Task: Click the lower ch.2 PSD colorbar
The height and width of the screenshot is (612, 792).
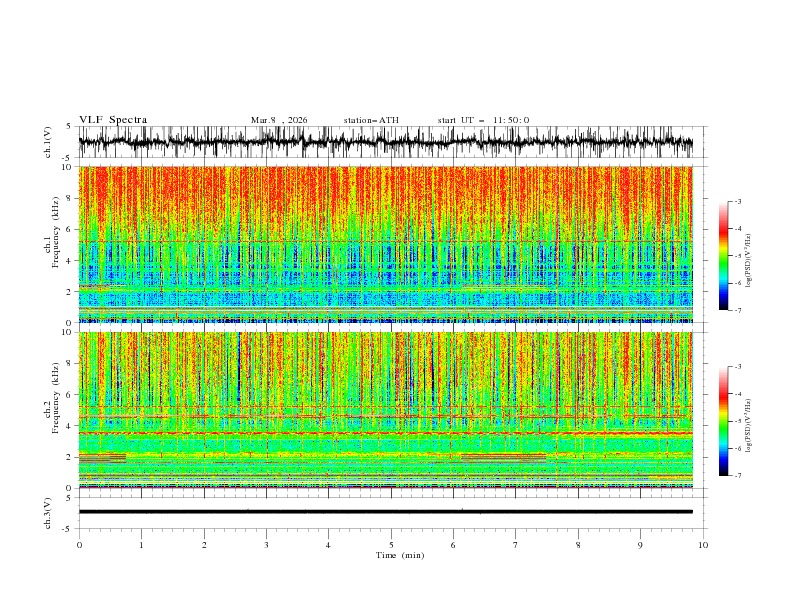Action: [723, 421]
